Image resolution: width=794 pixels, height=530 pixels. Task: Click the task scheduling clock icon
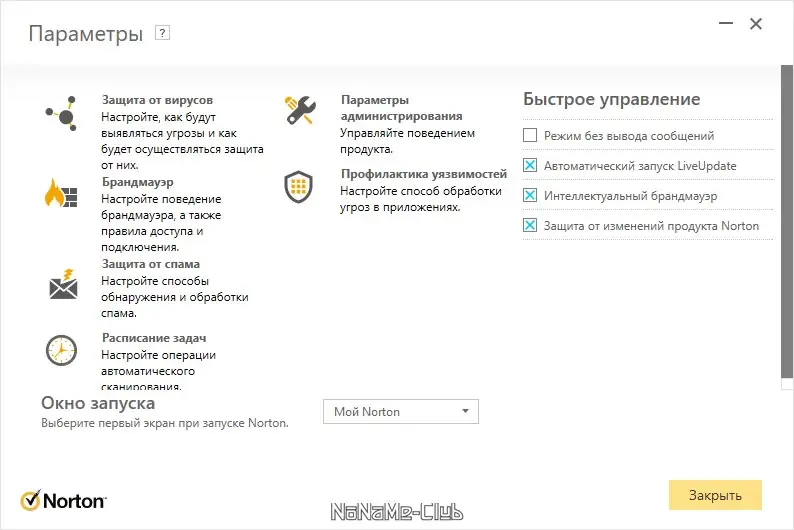(61, 350)
